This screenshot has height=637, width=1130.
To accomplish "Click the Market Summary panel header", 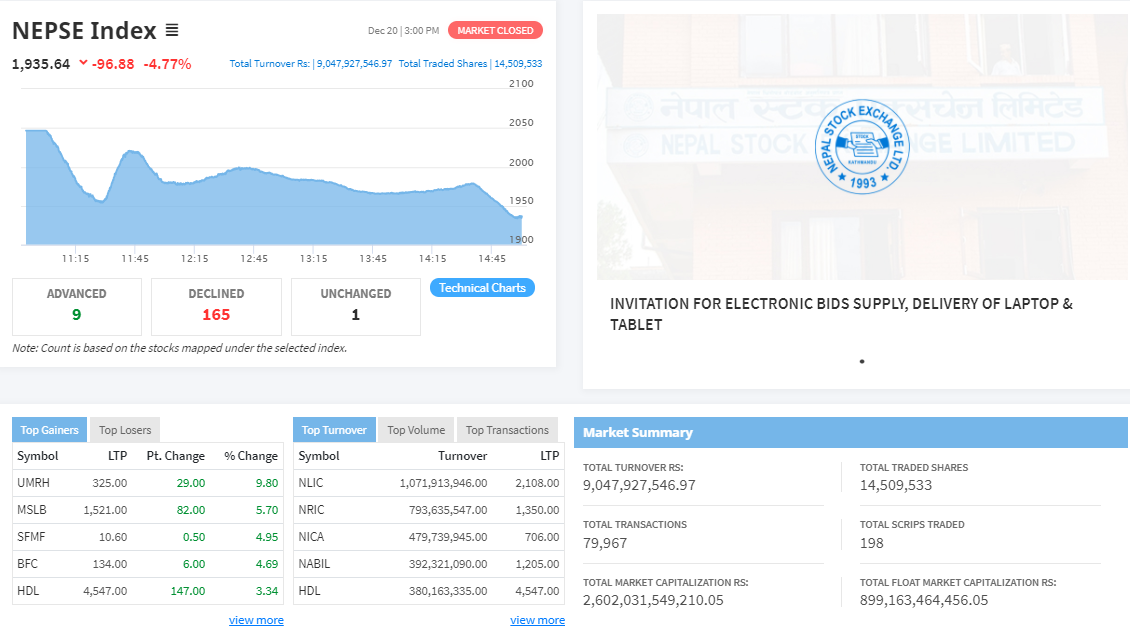I will pyautogui.click(x=850, y=432).
